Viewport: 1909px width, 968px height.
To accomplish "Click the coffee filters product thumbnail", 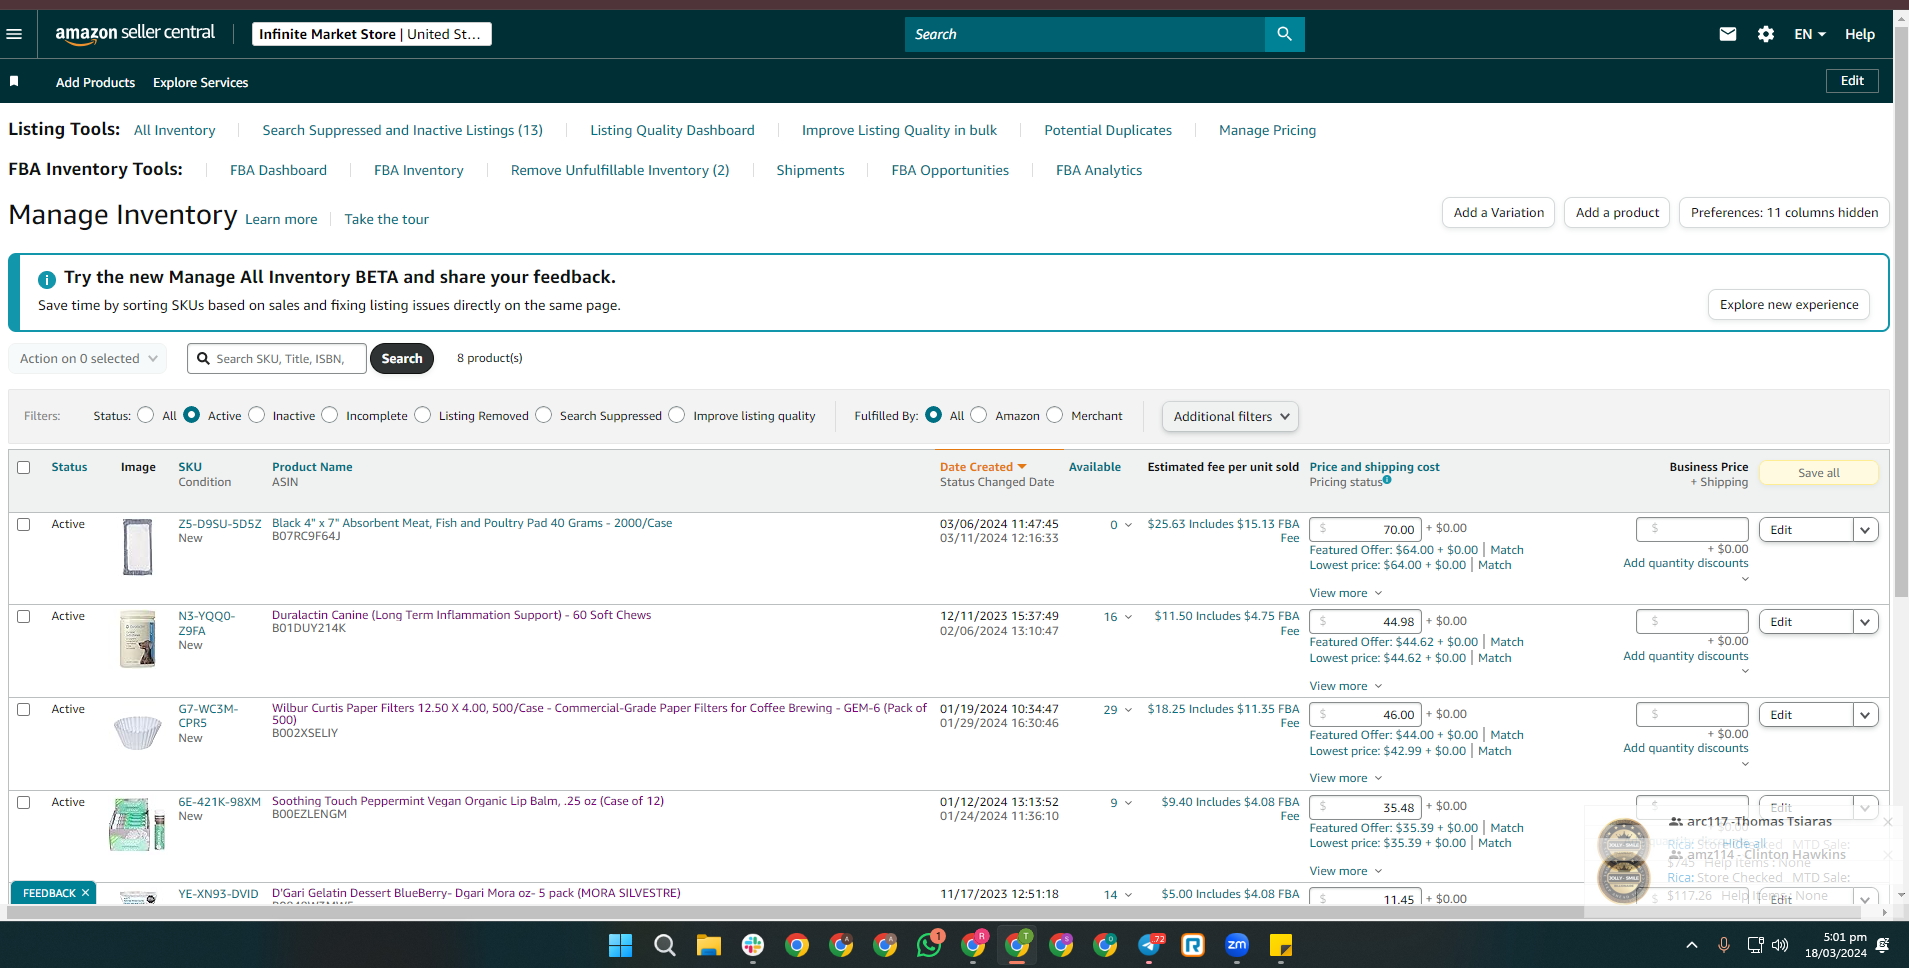I will 137,732.
